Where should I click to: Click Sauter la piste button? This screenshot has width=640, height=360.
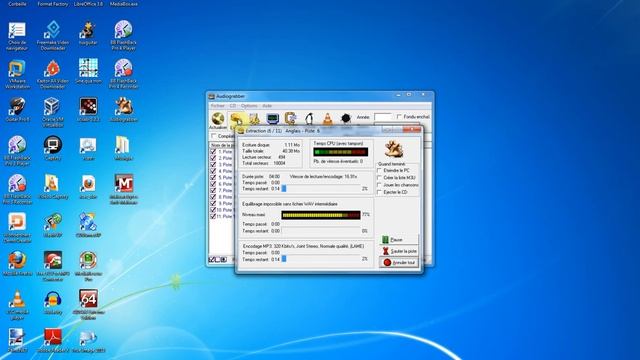point(398,251)
